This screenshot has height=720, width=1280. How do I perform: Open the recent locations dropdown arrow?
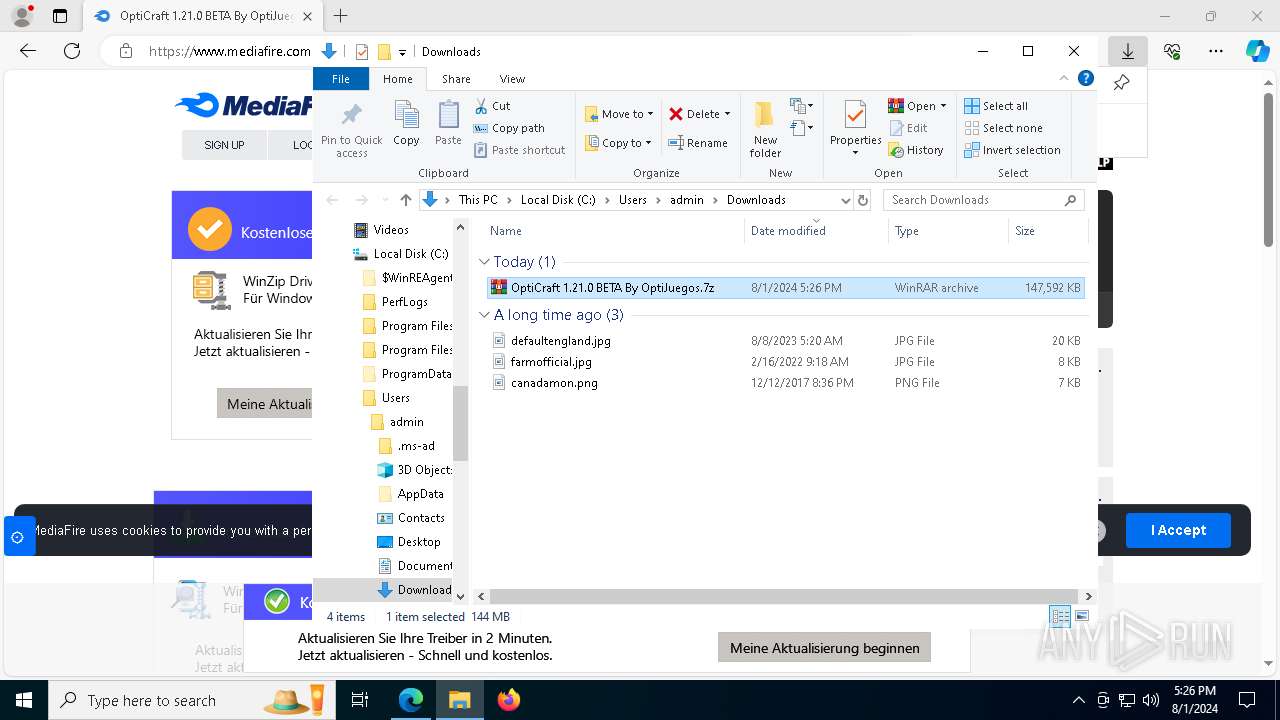pyautogui.click(x=383, y=200)
